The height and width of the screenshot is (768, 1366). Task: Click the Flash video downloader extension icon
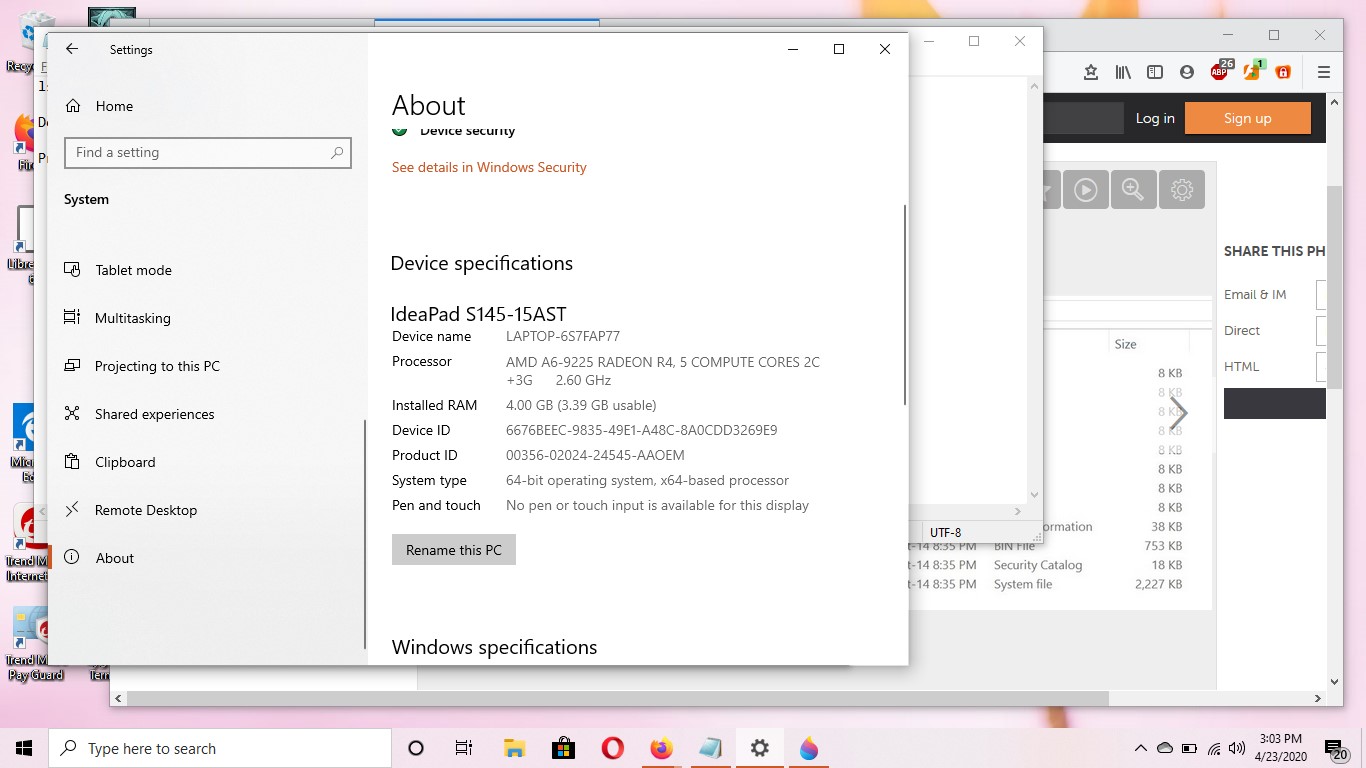1253,71
